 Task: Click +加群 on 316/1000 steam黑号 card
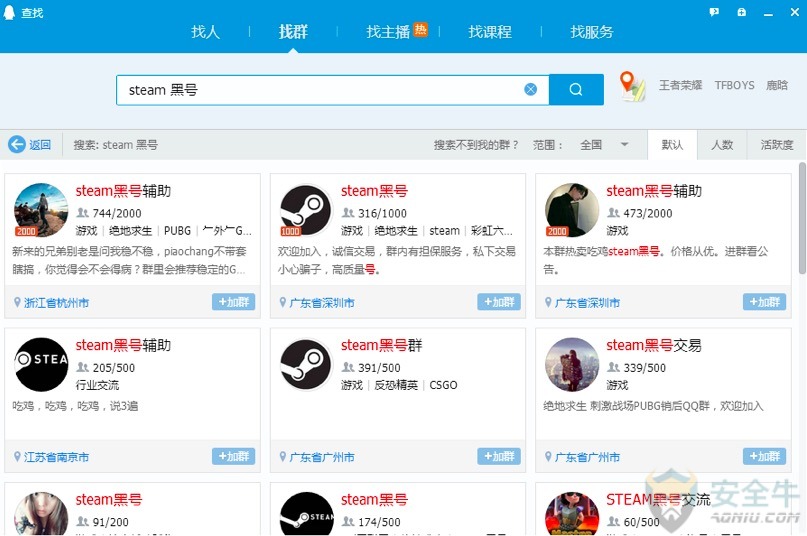coord(499,302)
